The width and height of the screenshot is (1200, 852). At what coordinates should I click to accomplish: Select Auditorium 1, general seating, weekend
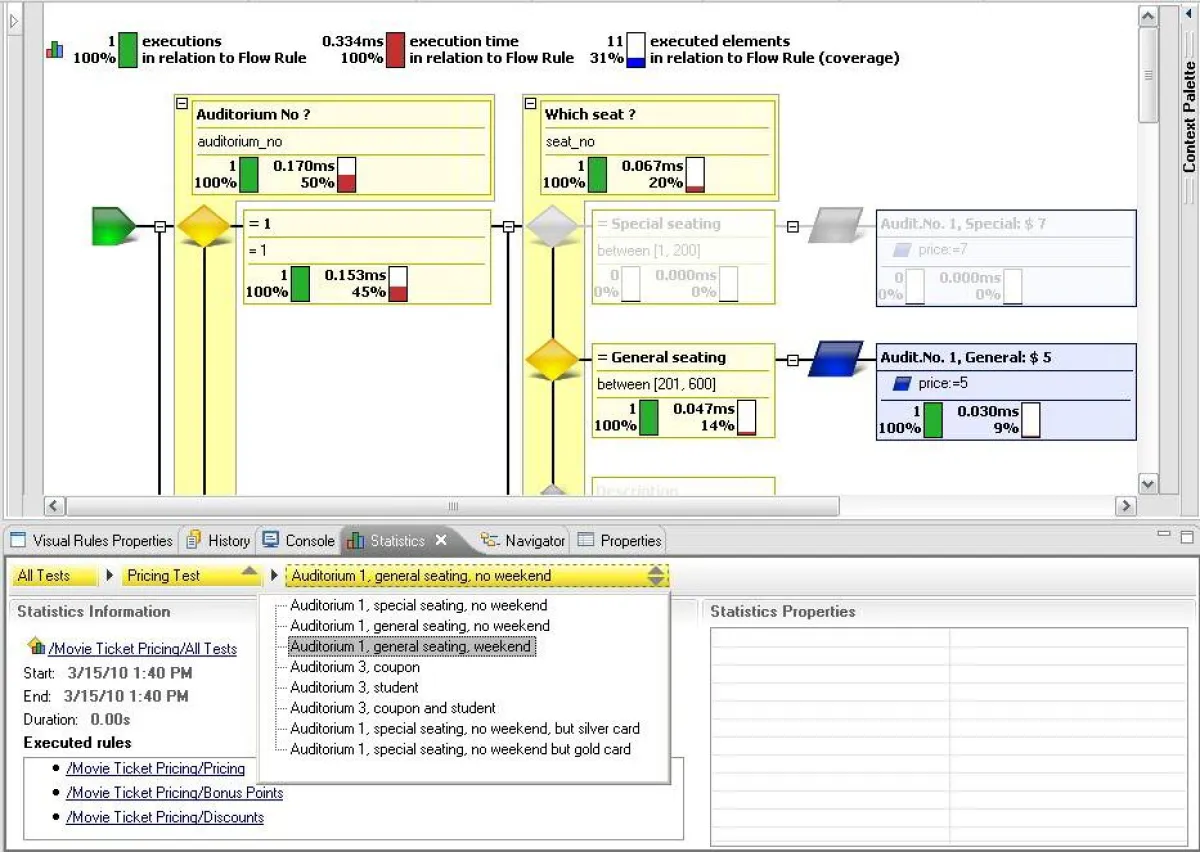tap(410, 647)
